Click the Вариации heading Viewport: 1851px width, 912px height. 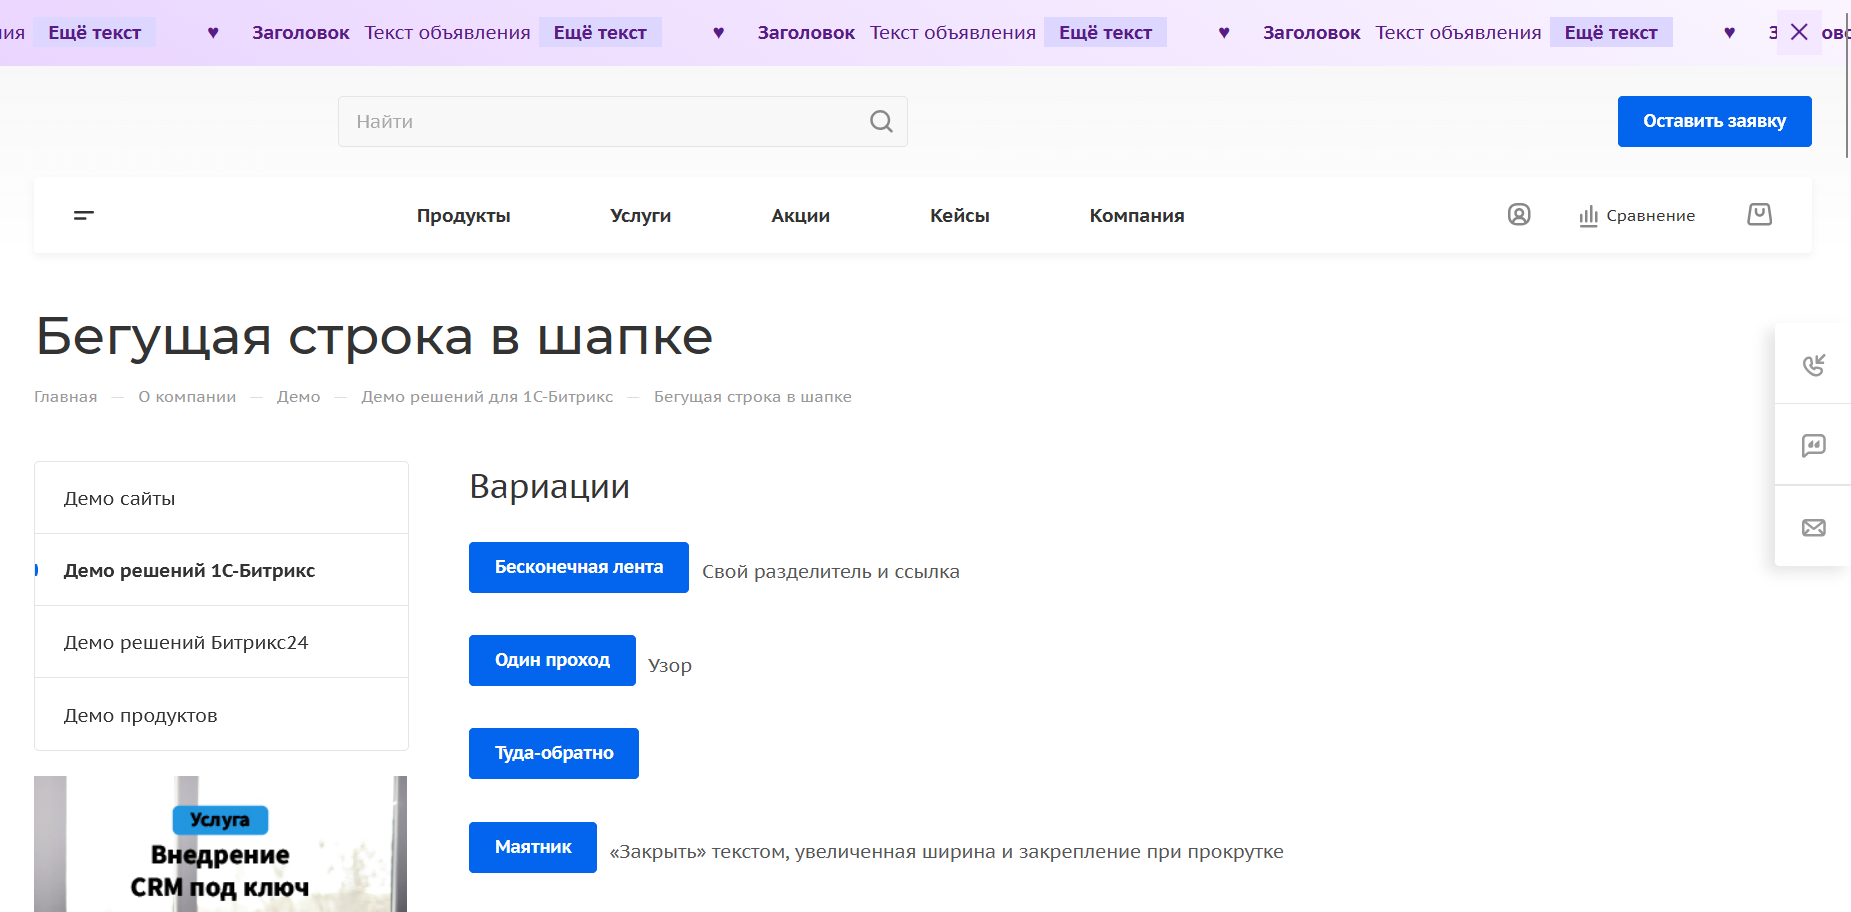point(550,487)
